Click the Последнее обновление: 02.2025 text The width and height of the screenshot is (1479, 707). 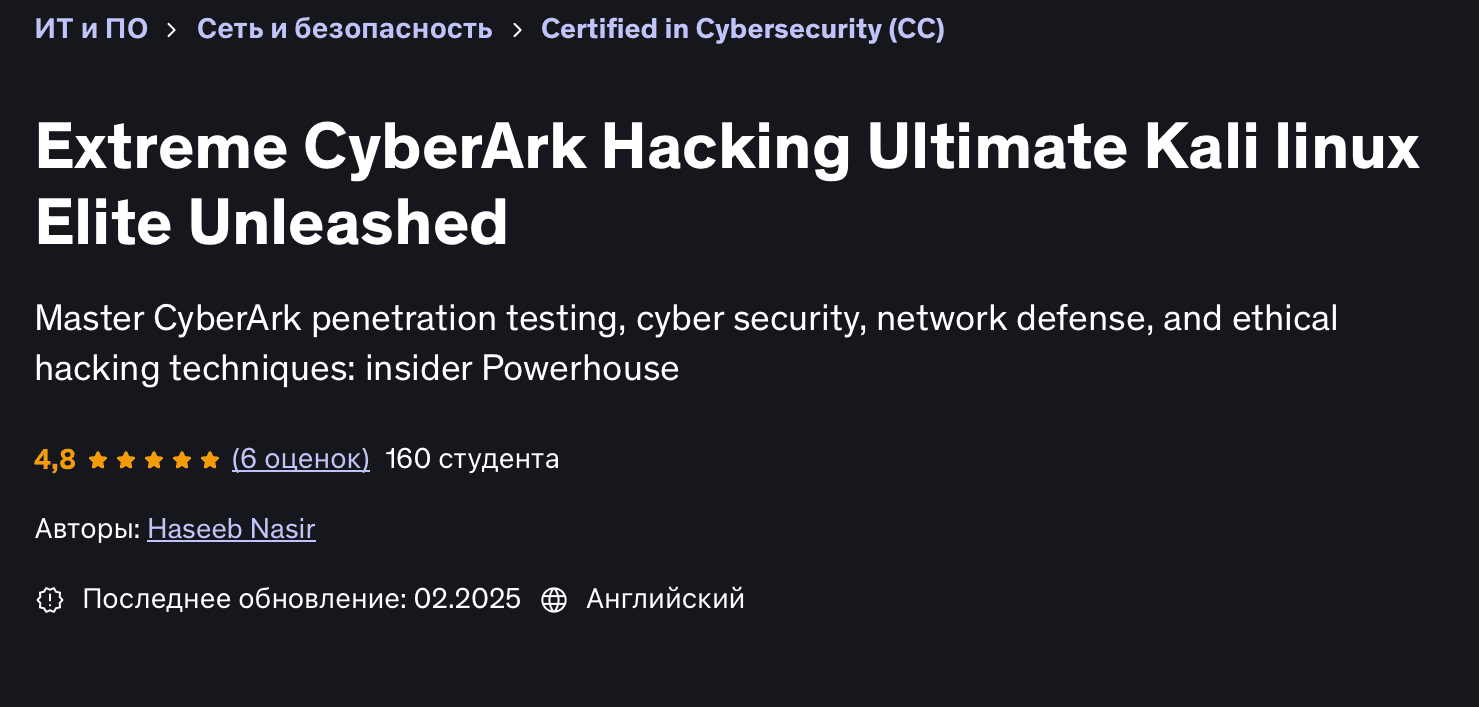click(303, 598)
